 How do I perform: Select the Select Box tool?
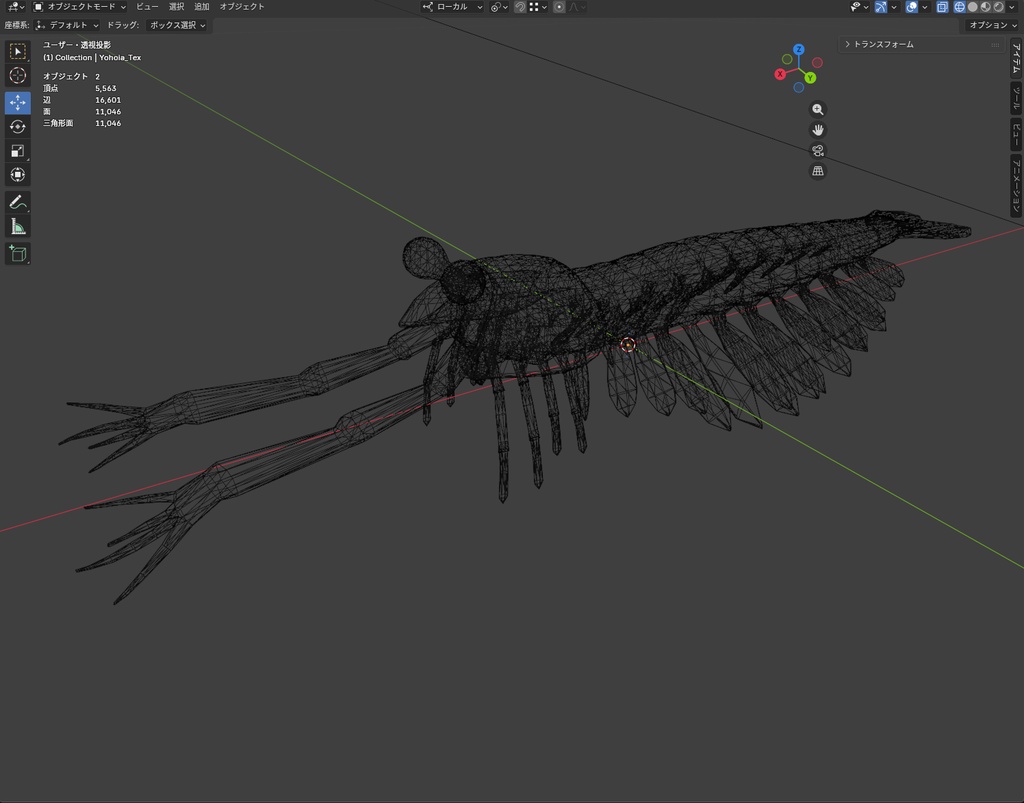pyautogui.click(x=18, y=51)
